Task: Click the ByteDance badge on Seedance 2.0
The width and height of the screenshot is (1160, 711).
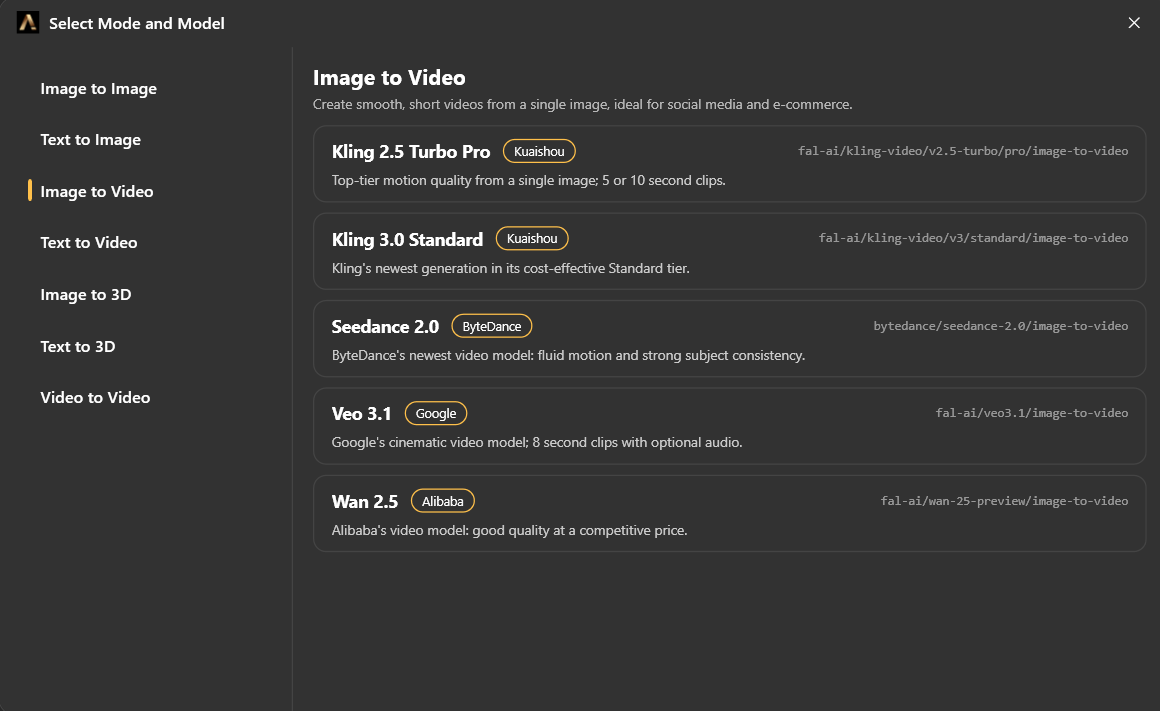Action: point(492,326)
